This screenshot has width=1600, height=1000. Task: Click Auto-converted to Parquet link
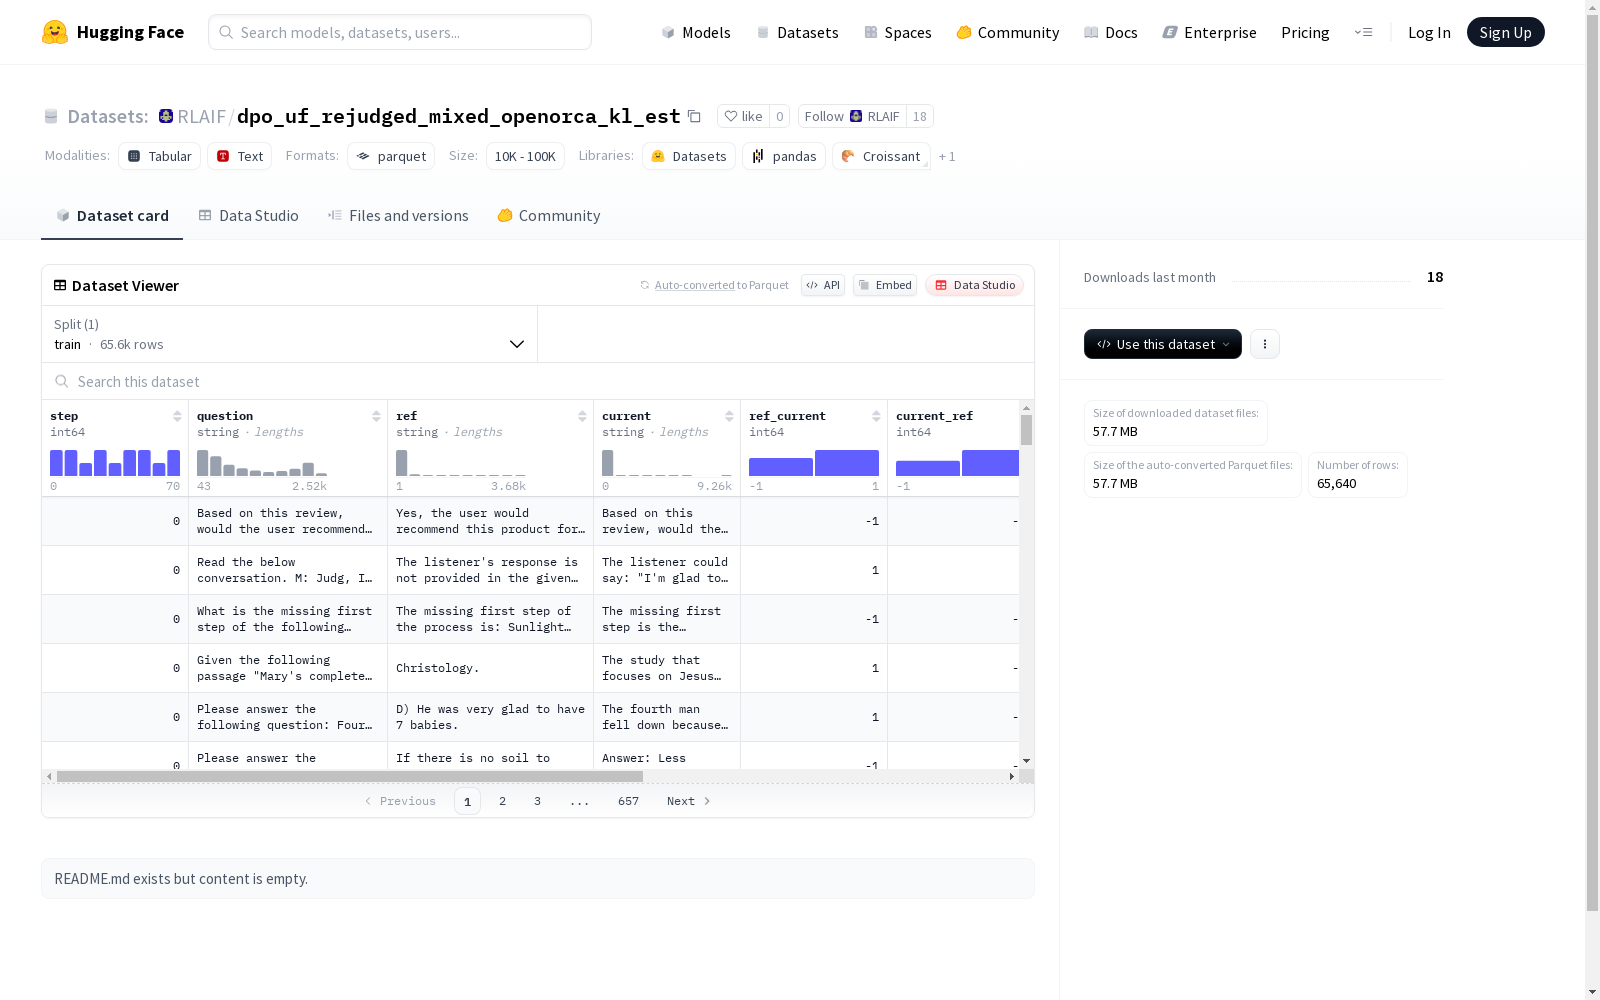694,285
